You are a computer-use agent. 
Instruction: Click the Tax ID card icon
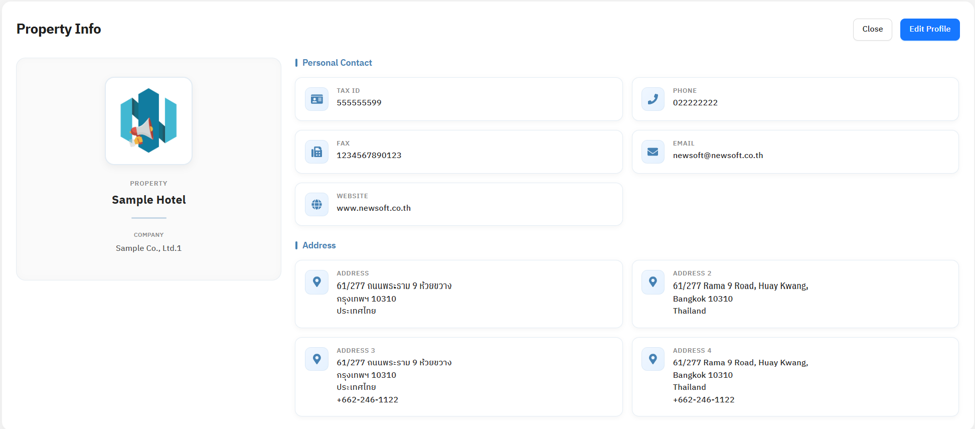(317, 99)
